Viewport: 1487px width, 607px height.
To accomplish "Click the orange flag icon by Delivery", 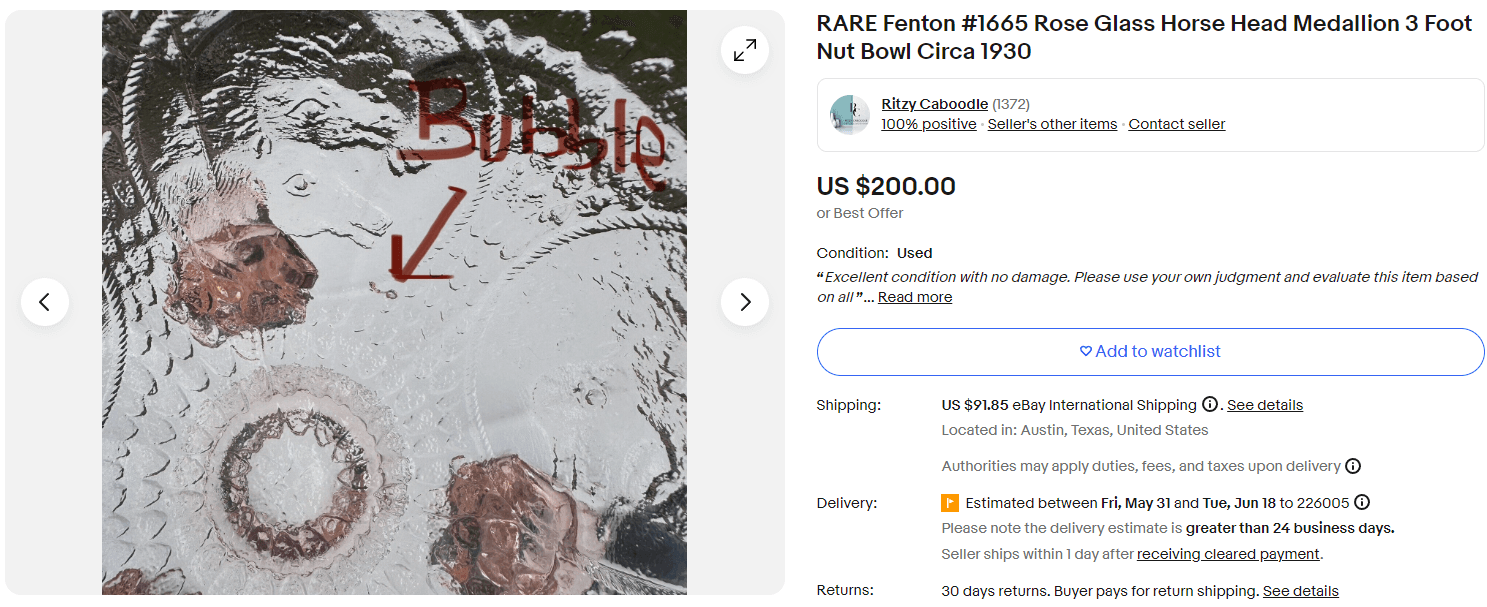I will 950,503.
